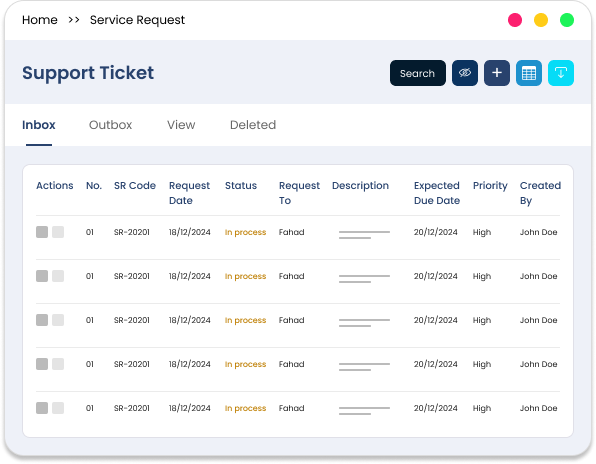Viewport: 596px width, 464px height.
Task: Select the View tab
Action: 181,125
